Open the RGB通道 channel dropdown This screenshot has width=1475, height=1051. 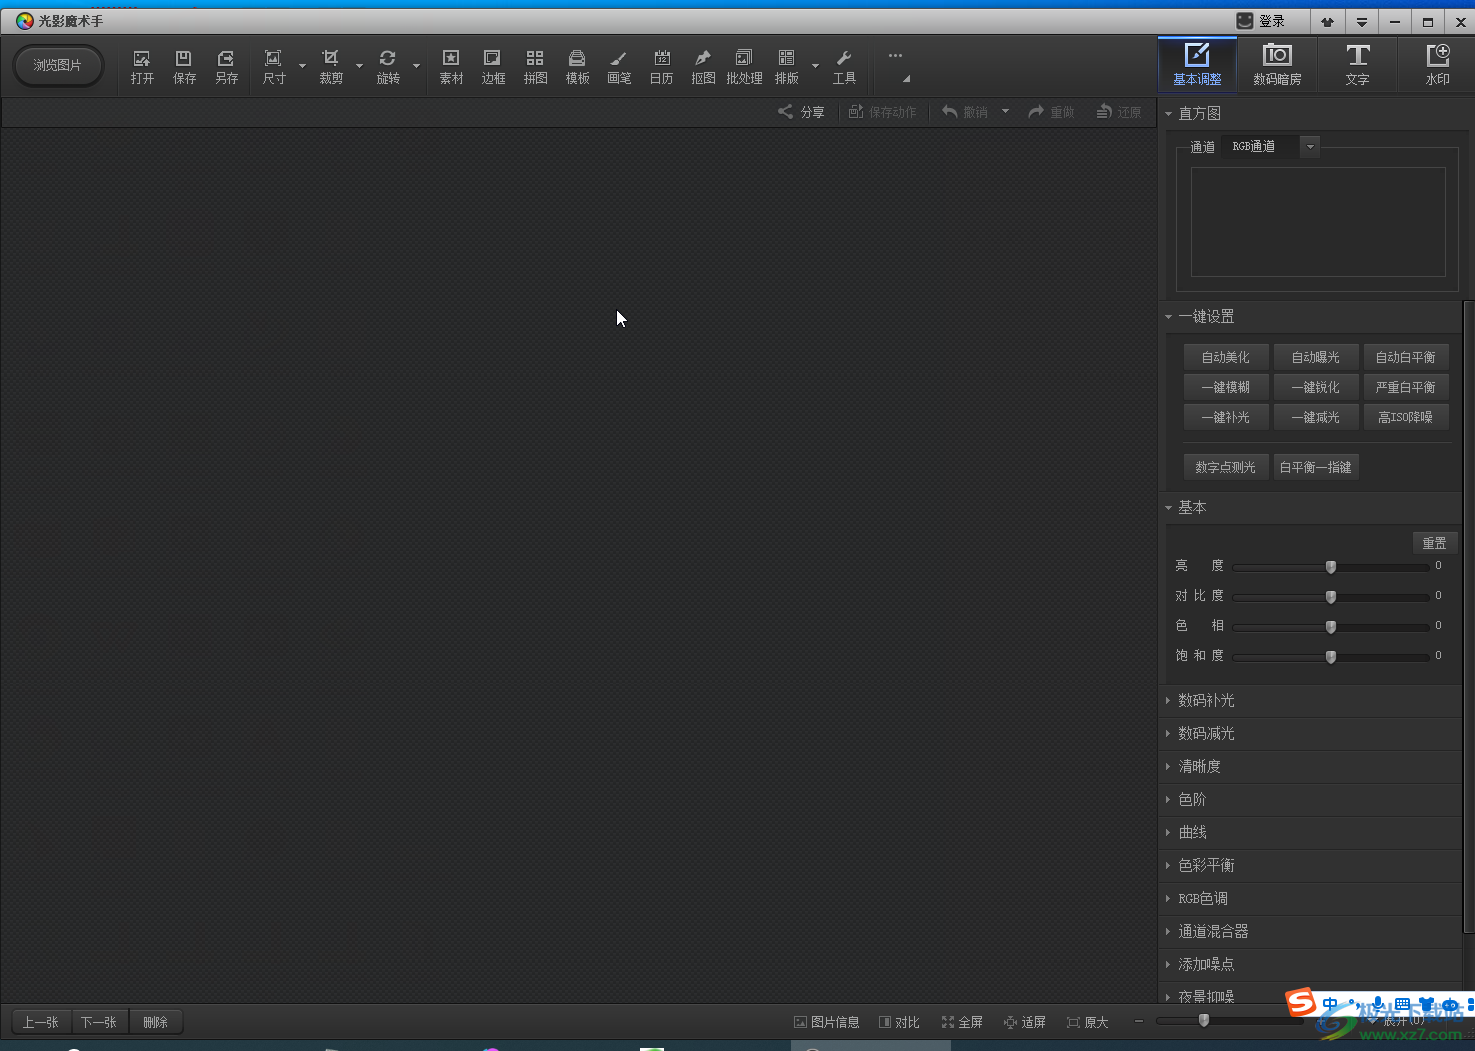coord(1310,147)
